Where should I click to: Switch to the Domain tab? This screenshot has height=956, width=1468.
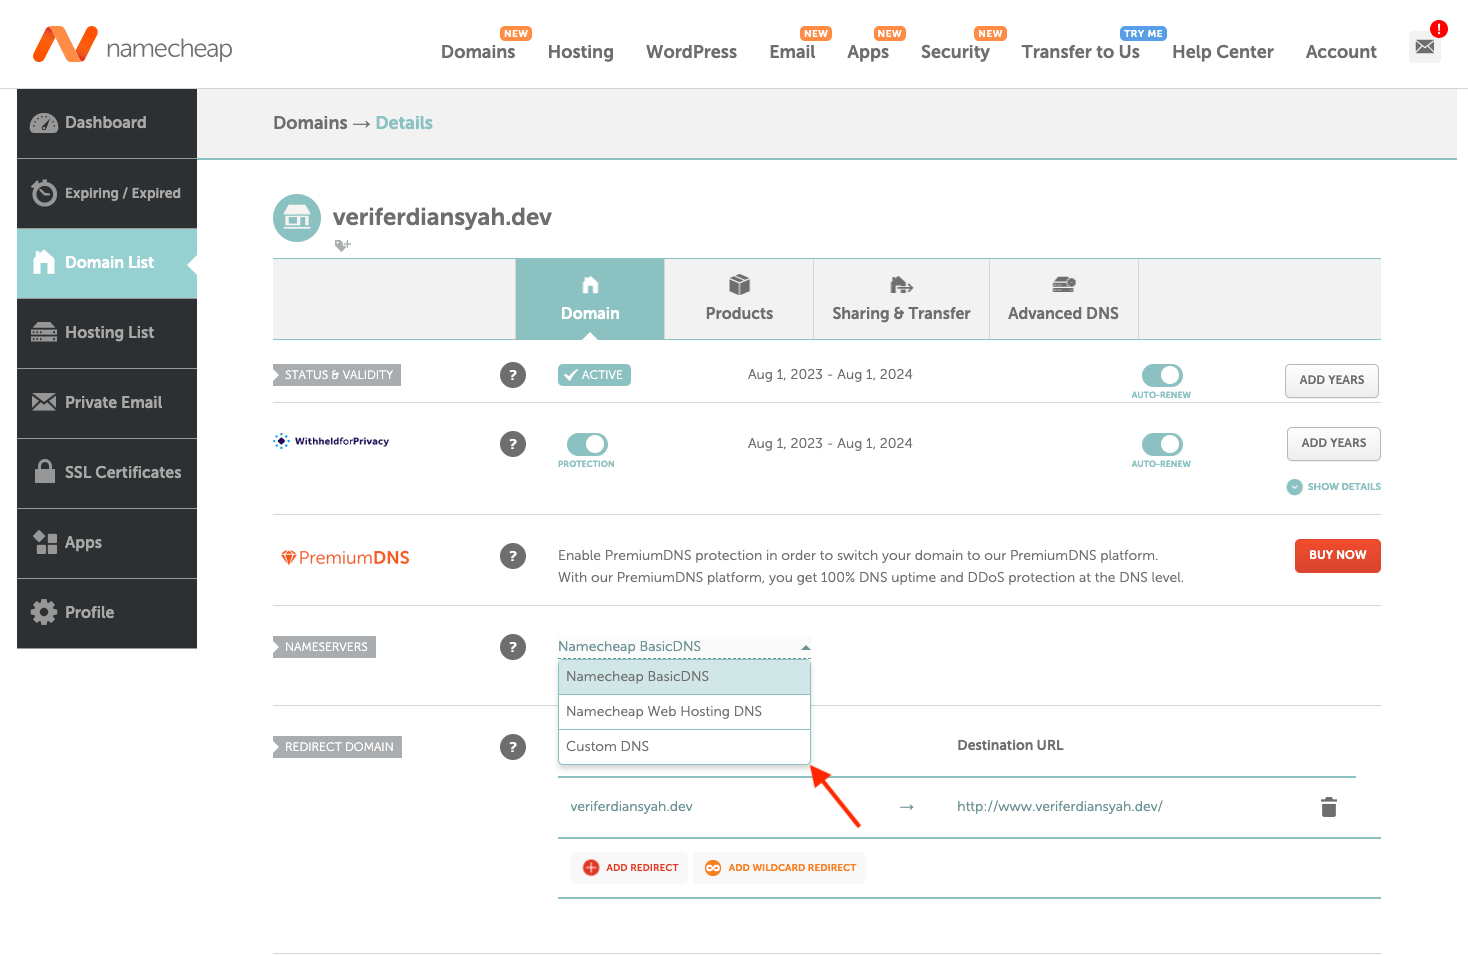[x=590, y=299]
